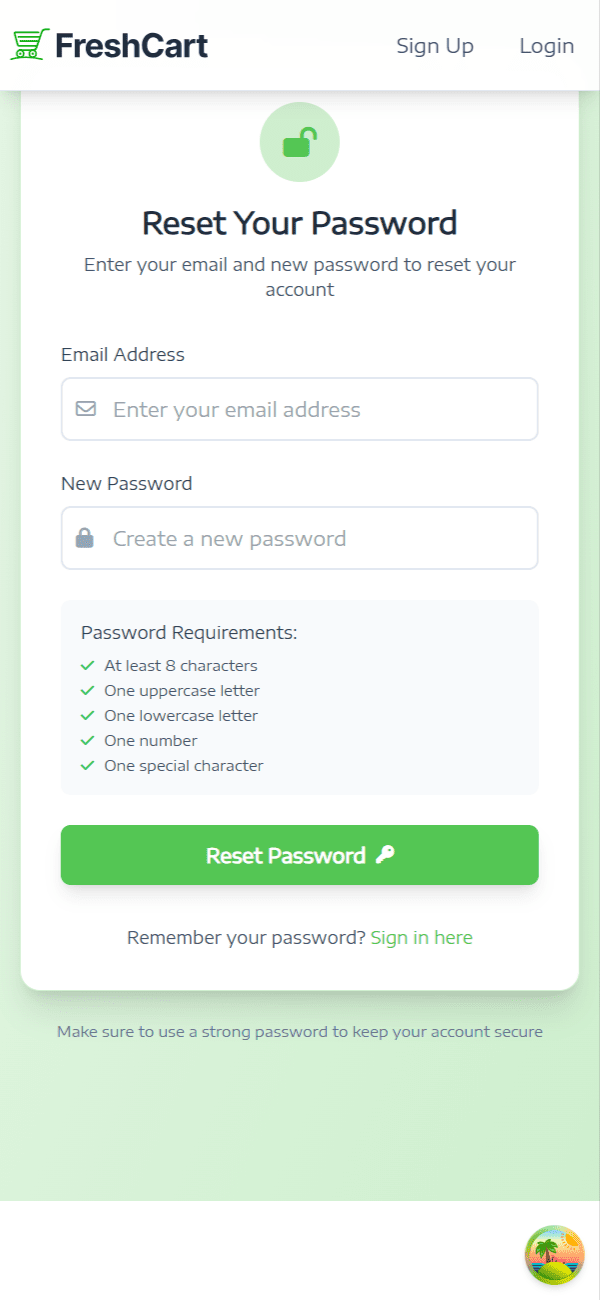The width and height of the screenshot is (600, 1300).
Task: Go to the Login page
Action: [x=546, y=46]
